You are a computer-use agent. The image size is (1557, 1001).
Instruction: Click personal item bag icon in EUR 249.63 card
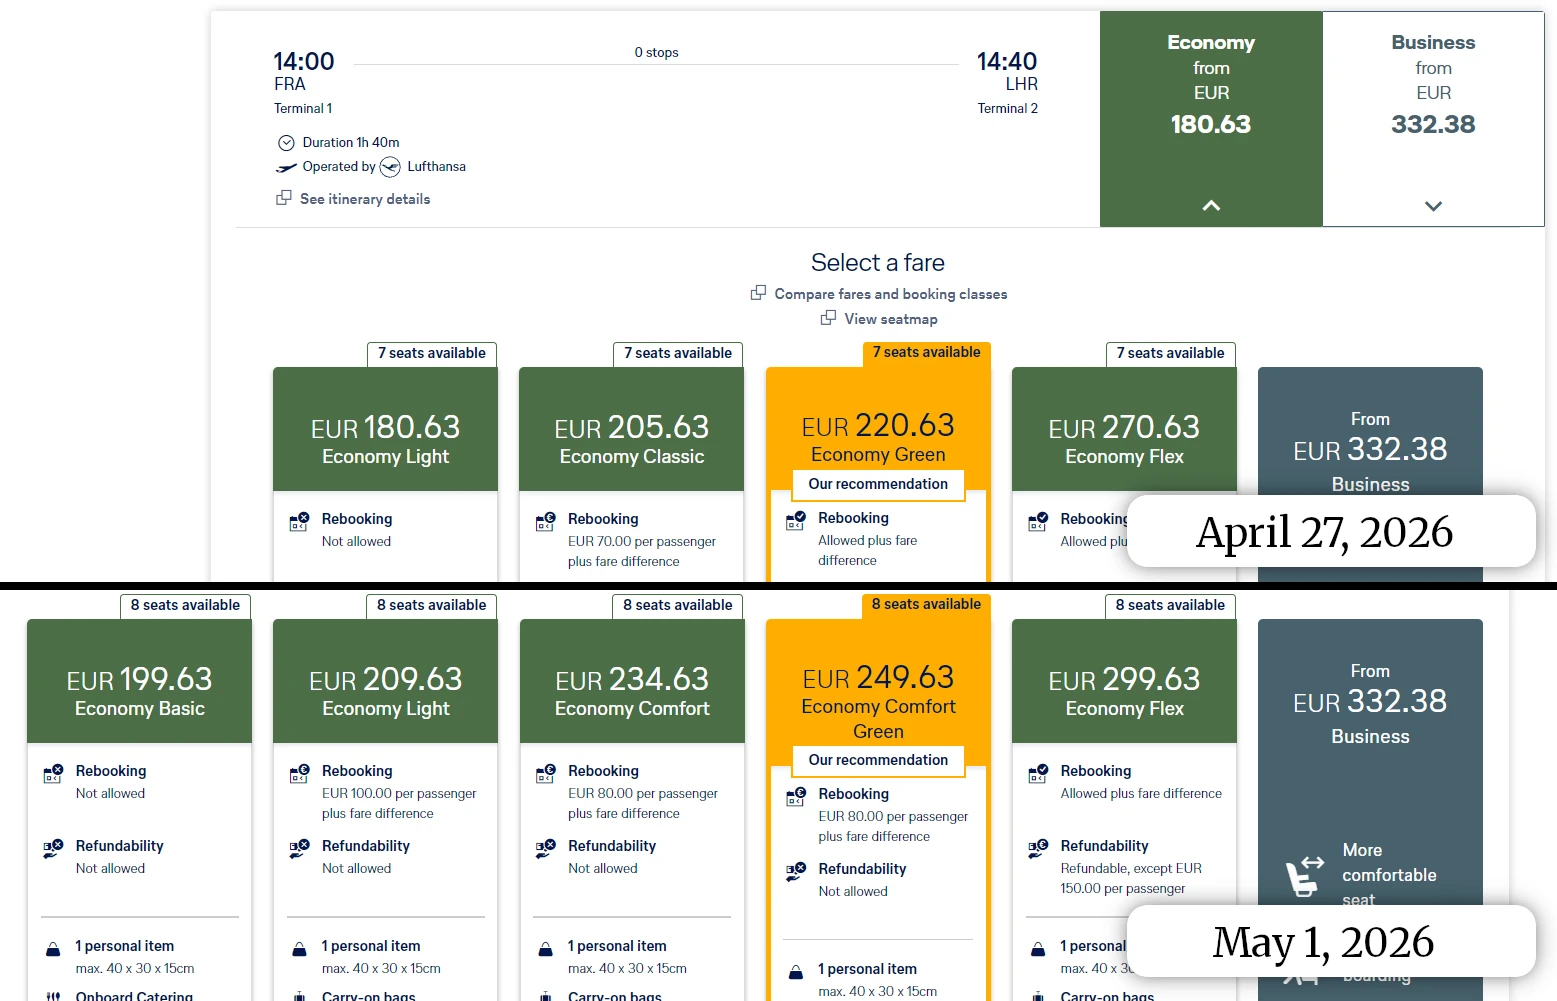[795, 972]
